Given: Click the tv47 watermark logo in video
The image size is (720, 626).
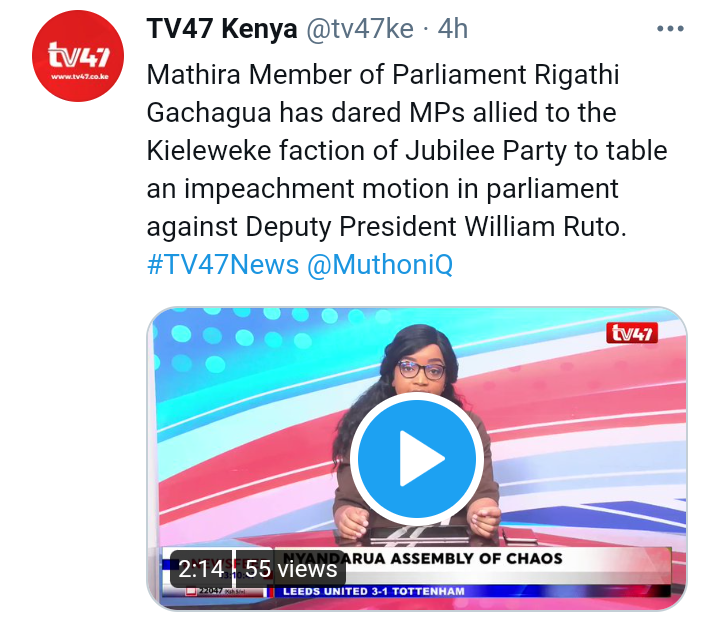Looking at the screenshot, I should point(632,333).
